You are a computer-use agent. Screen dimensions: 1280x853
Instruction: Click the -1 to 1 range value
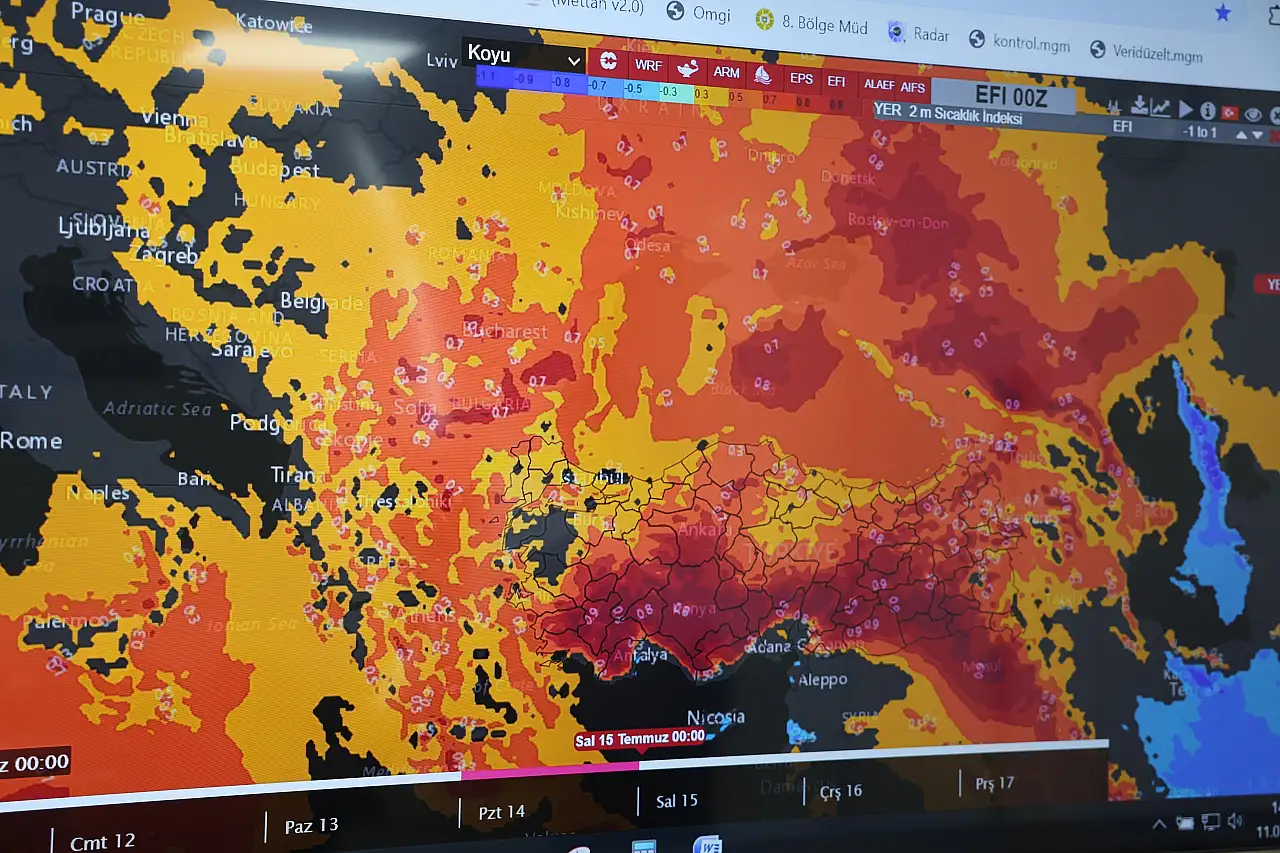coord(1199,132)
